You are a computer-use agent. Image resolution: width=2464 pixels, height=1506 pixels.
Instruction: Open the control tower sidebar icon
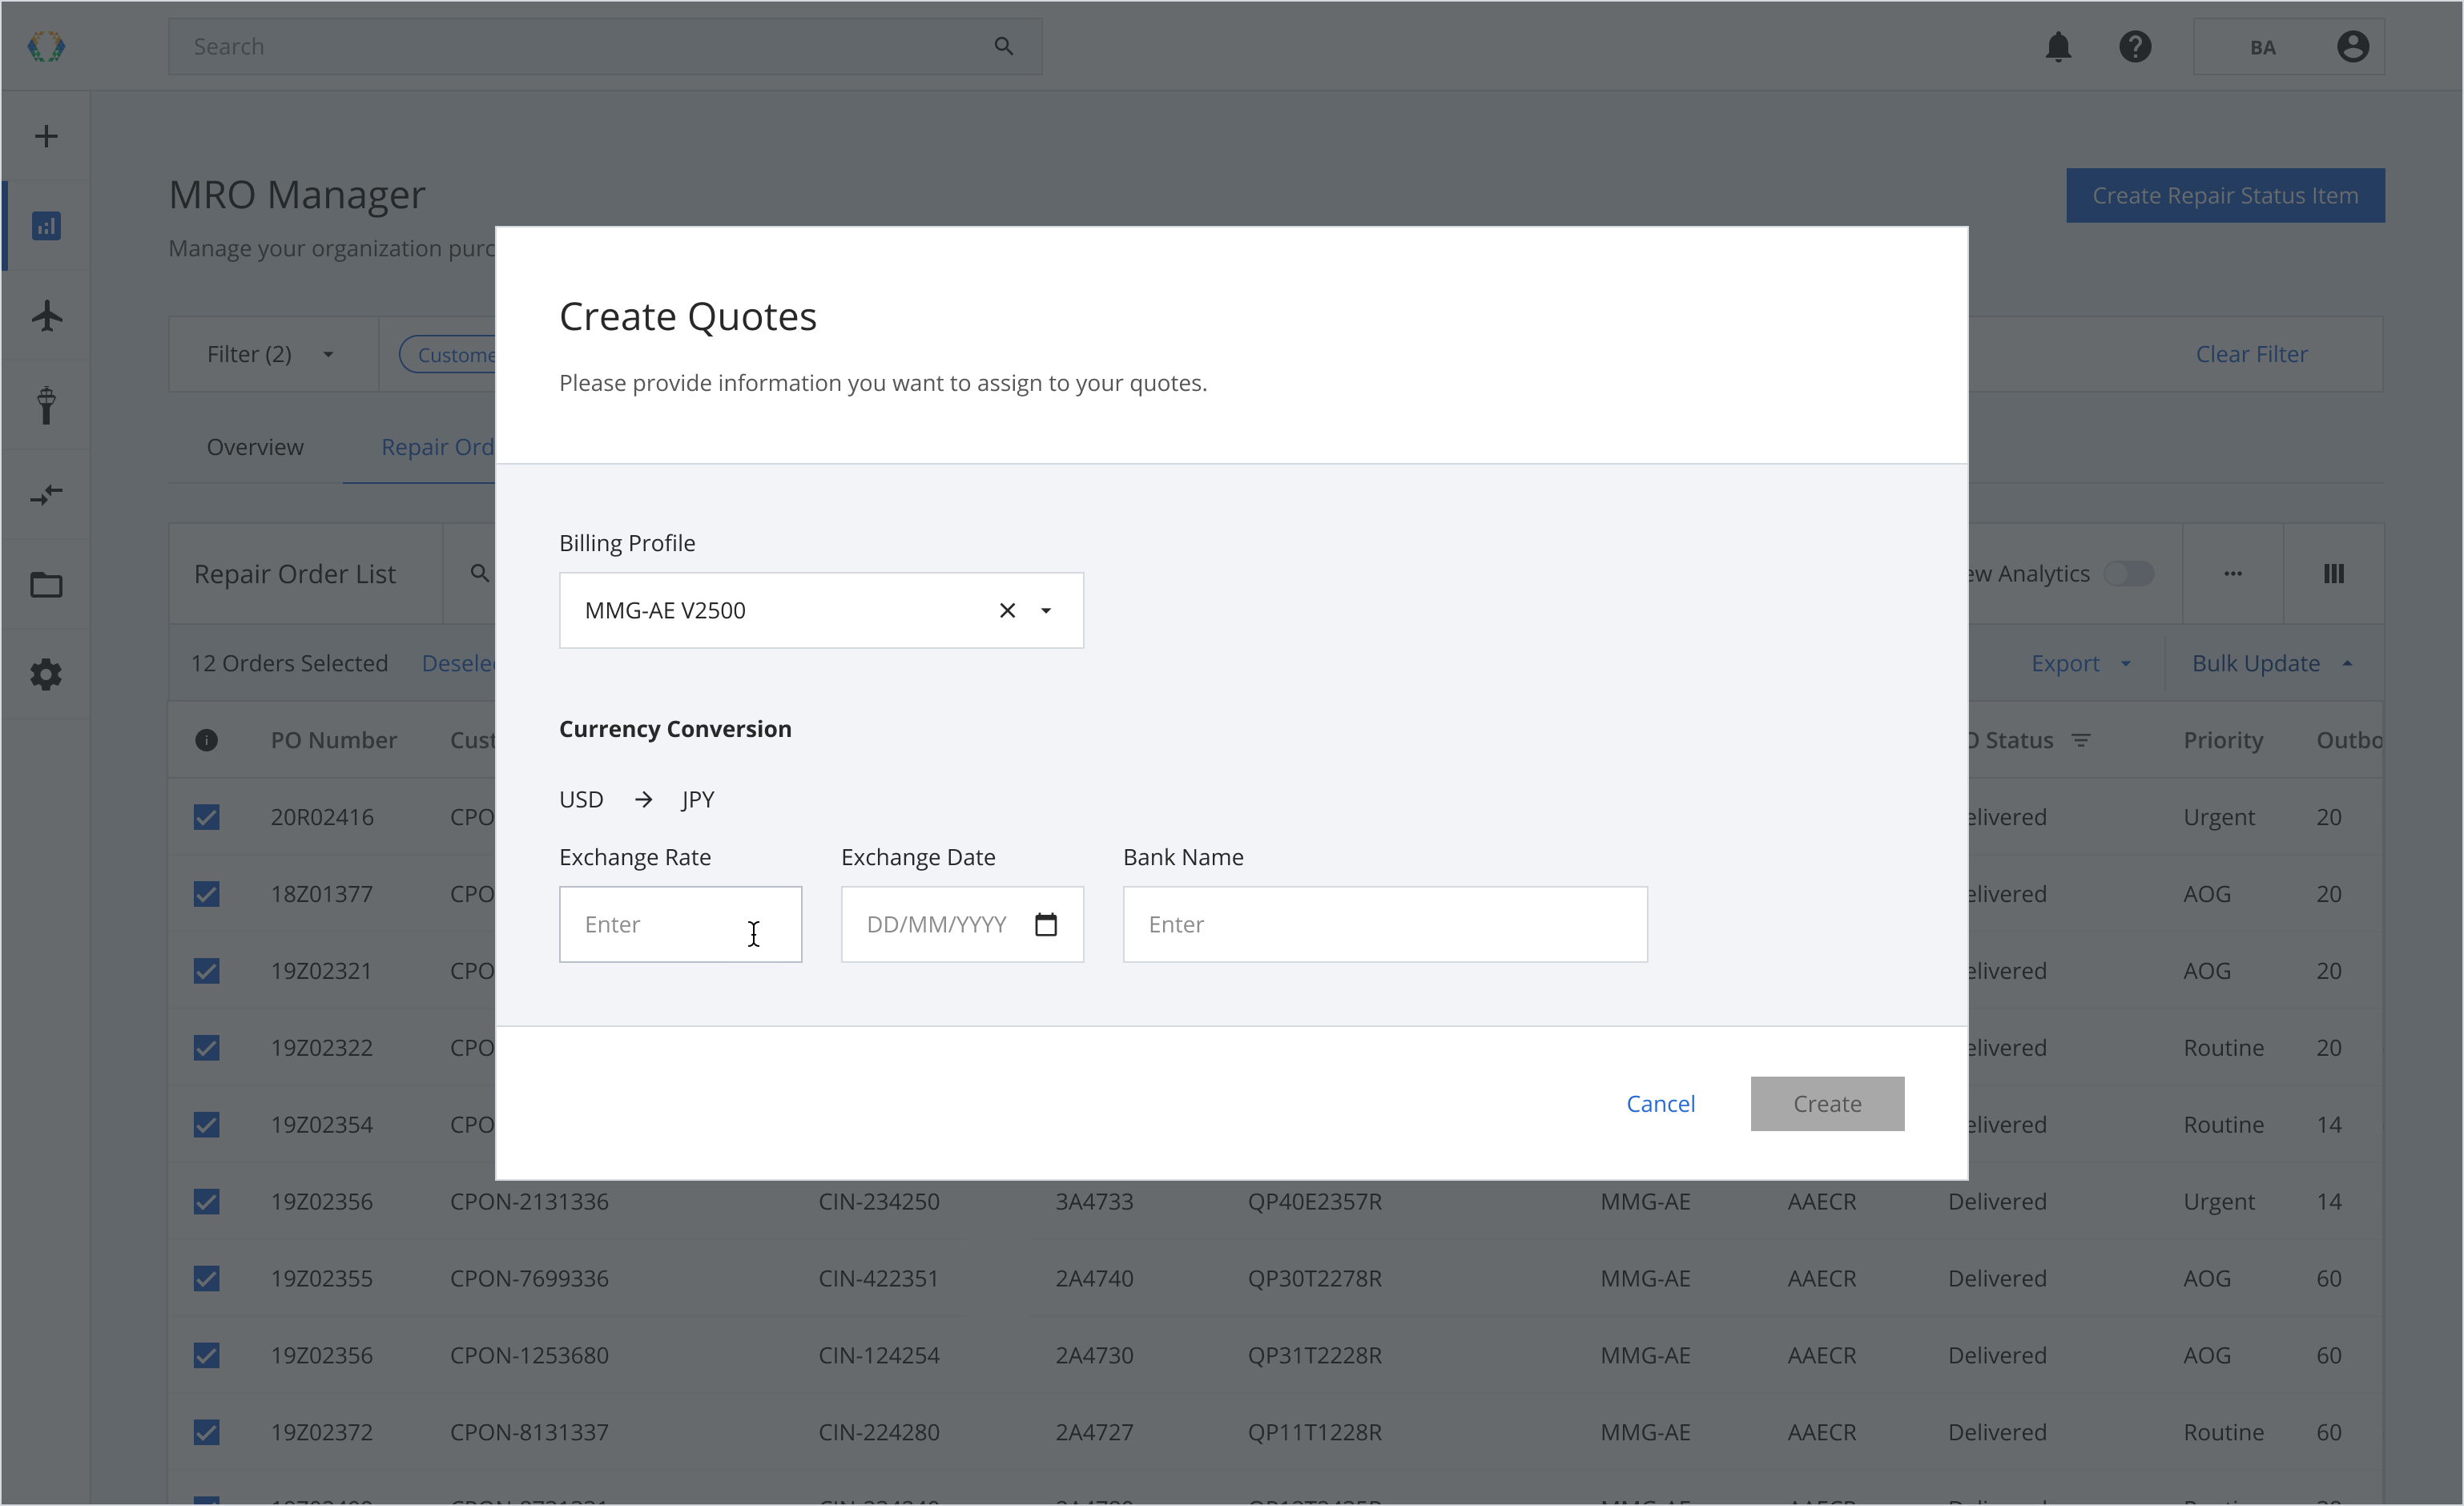[46, 405]
